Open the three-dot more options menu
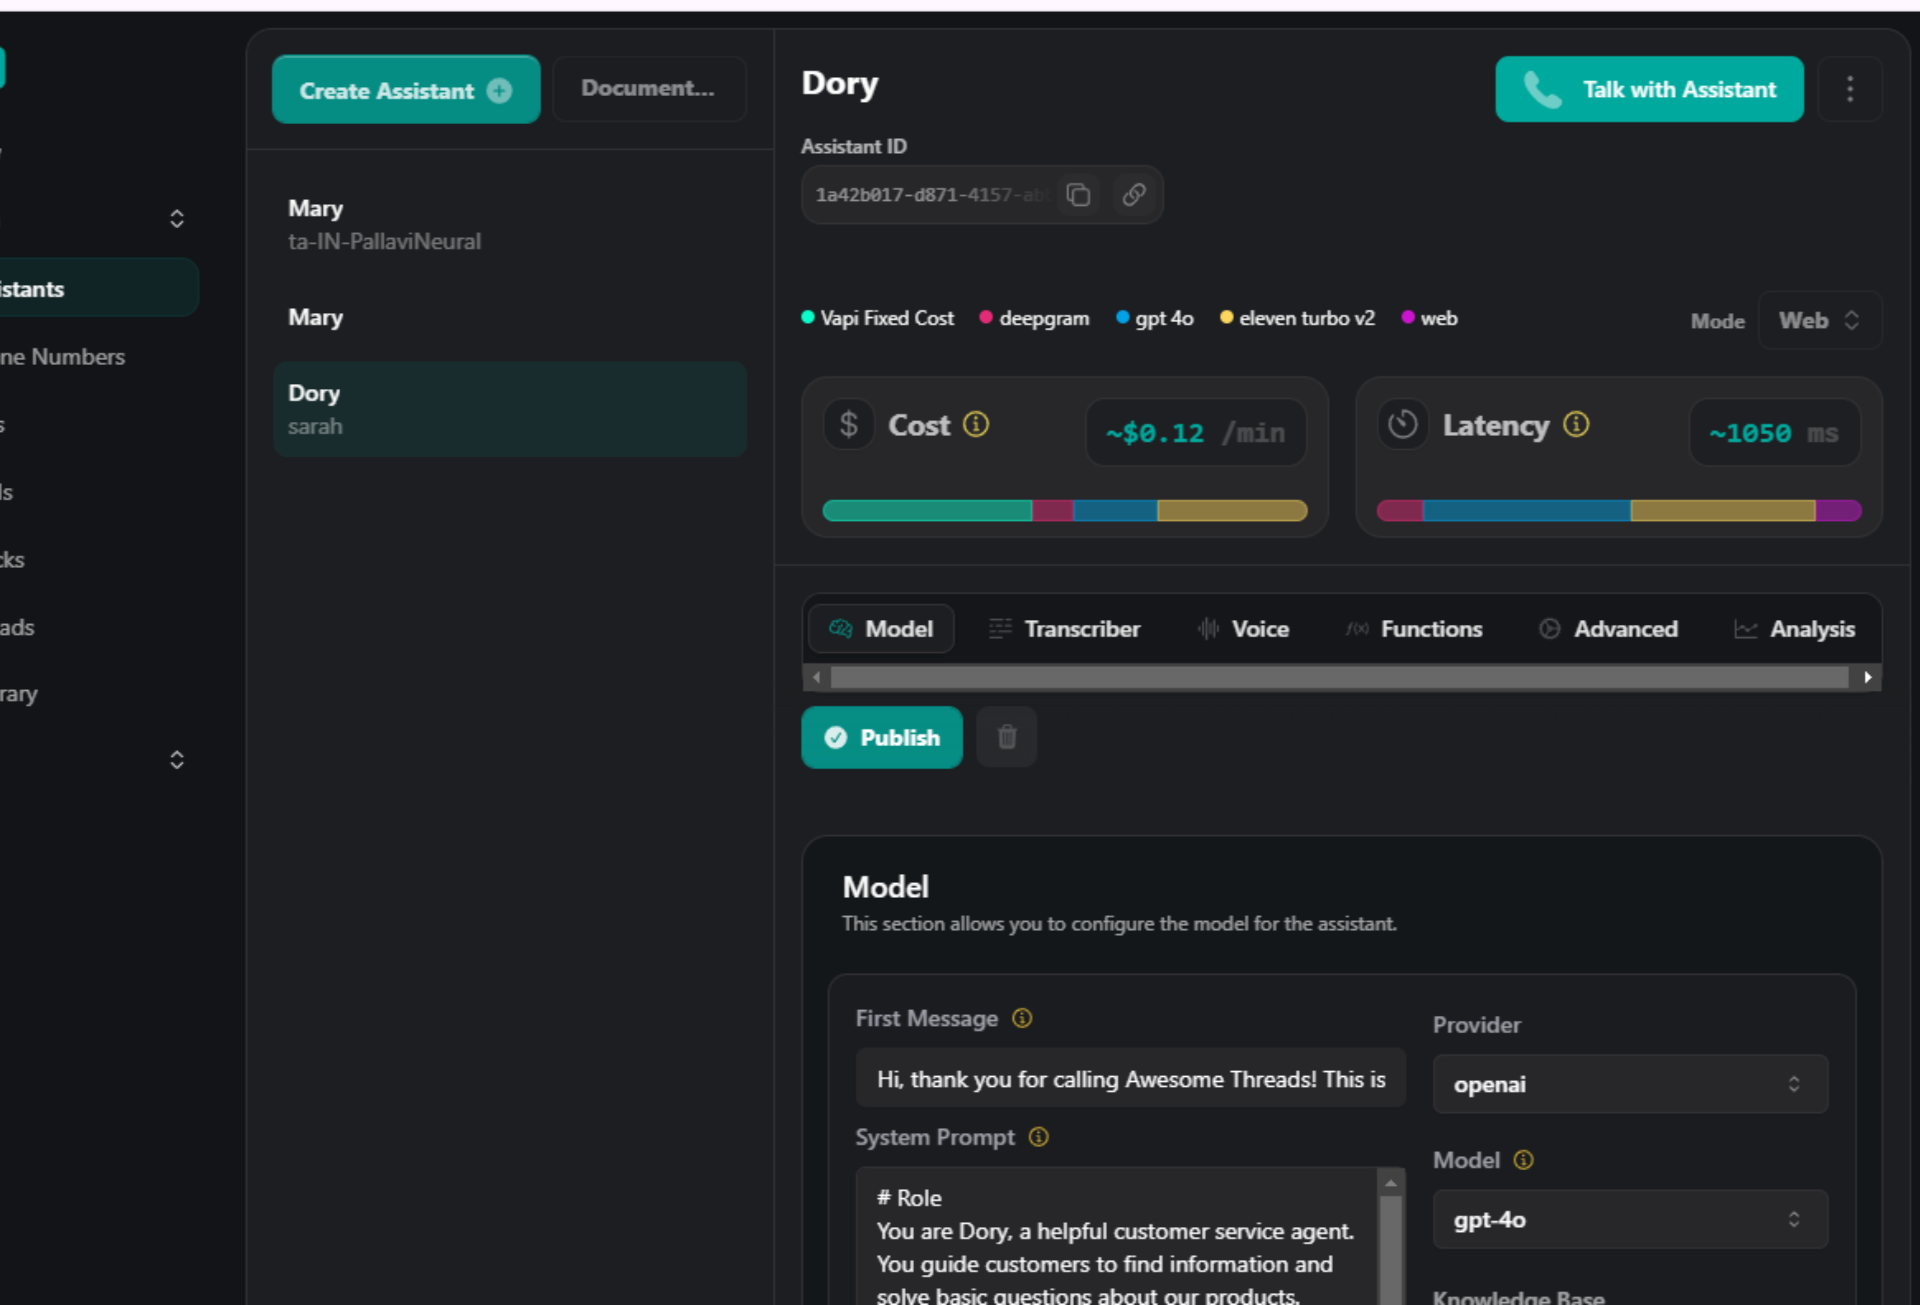The height and width of the screenshot is (1305, 1920). pyautogui.click(x=1849, y=89)
